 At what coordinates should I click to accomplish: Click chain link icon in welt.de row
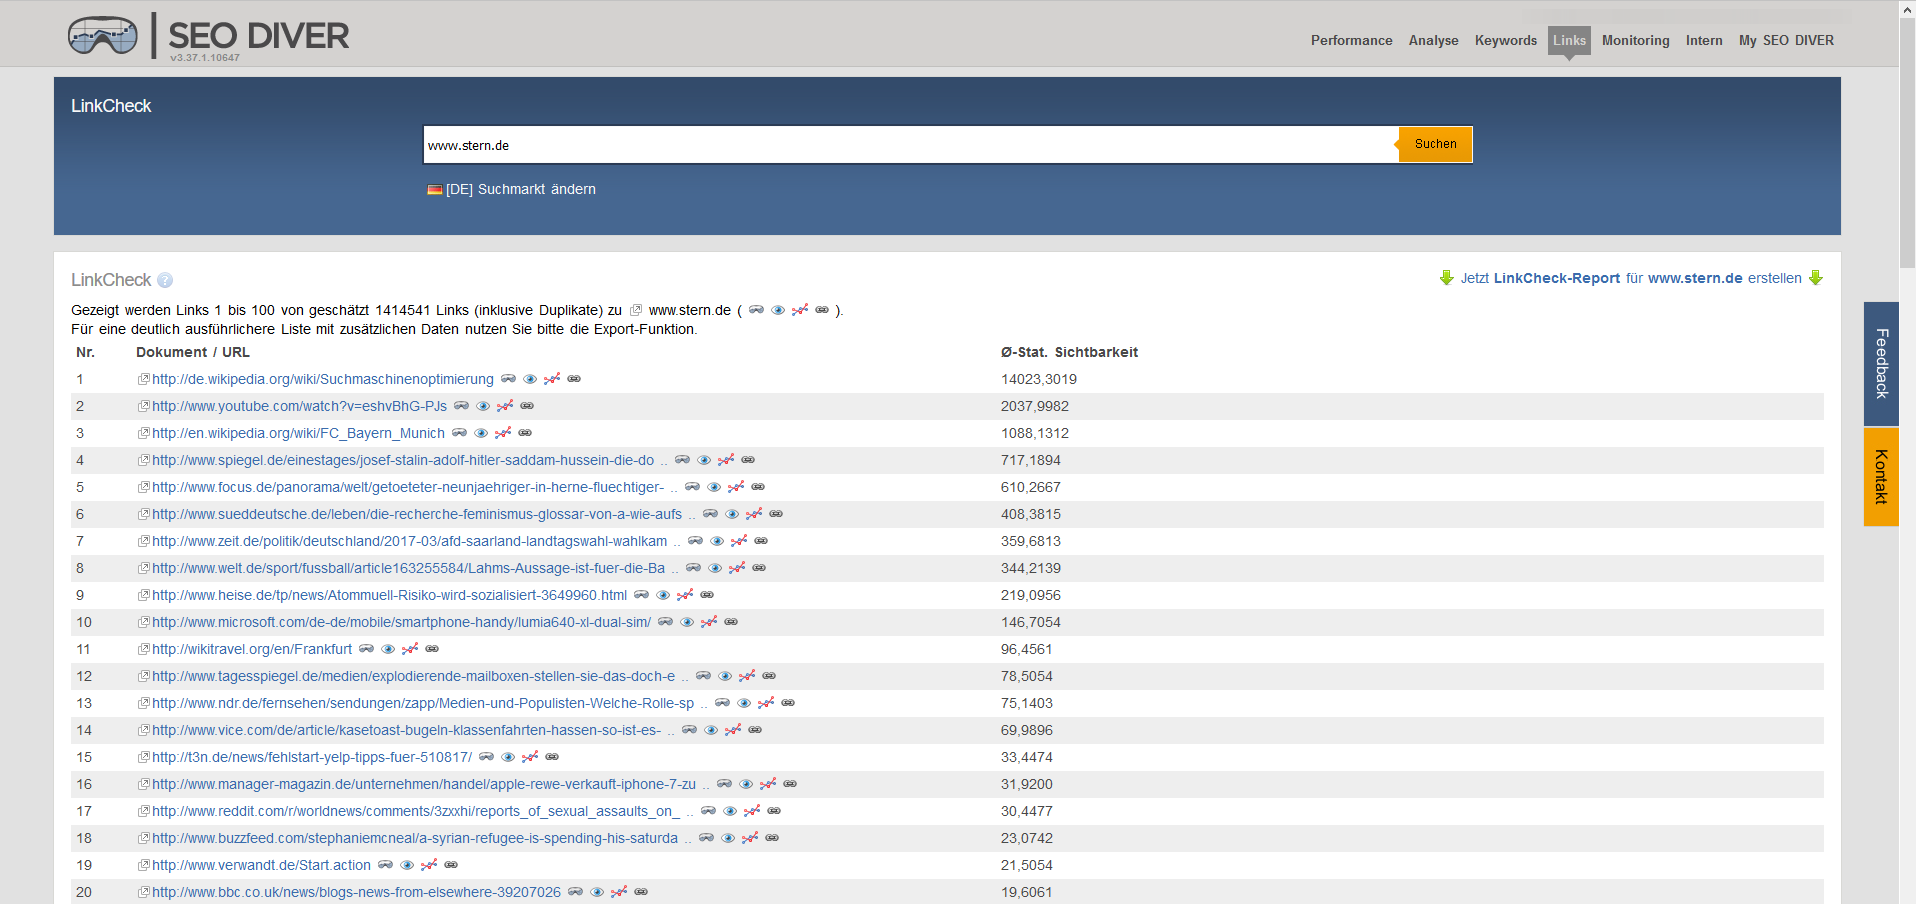759,568
